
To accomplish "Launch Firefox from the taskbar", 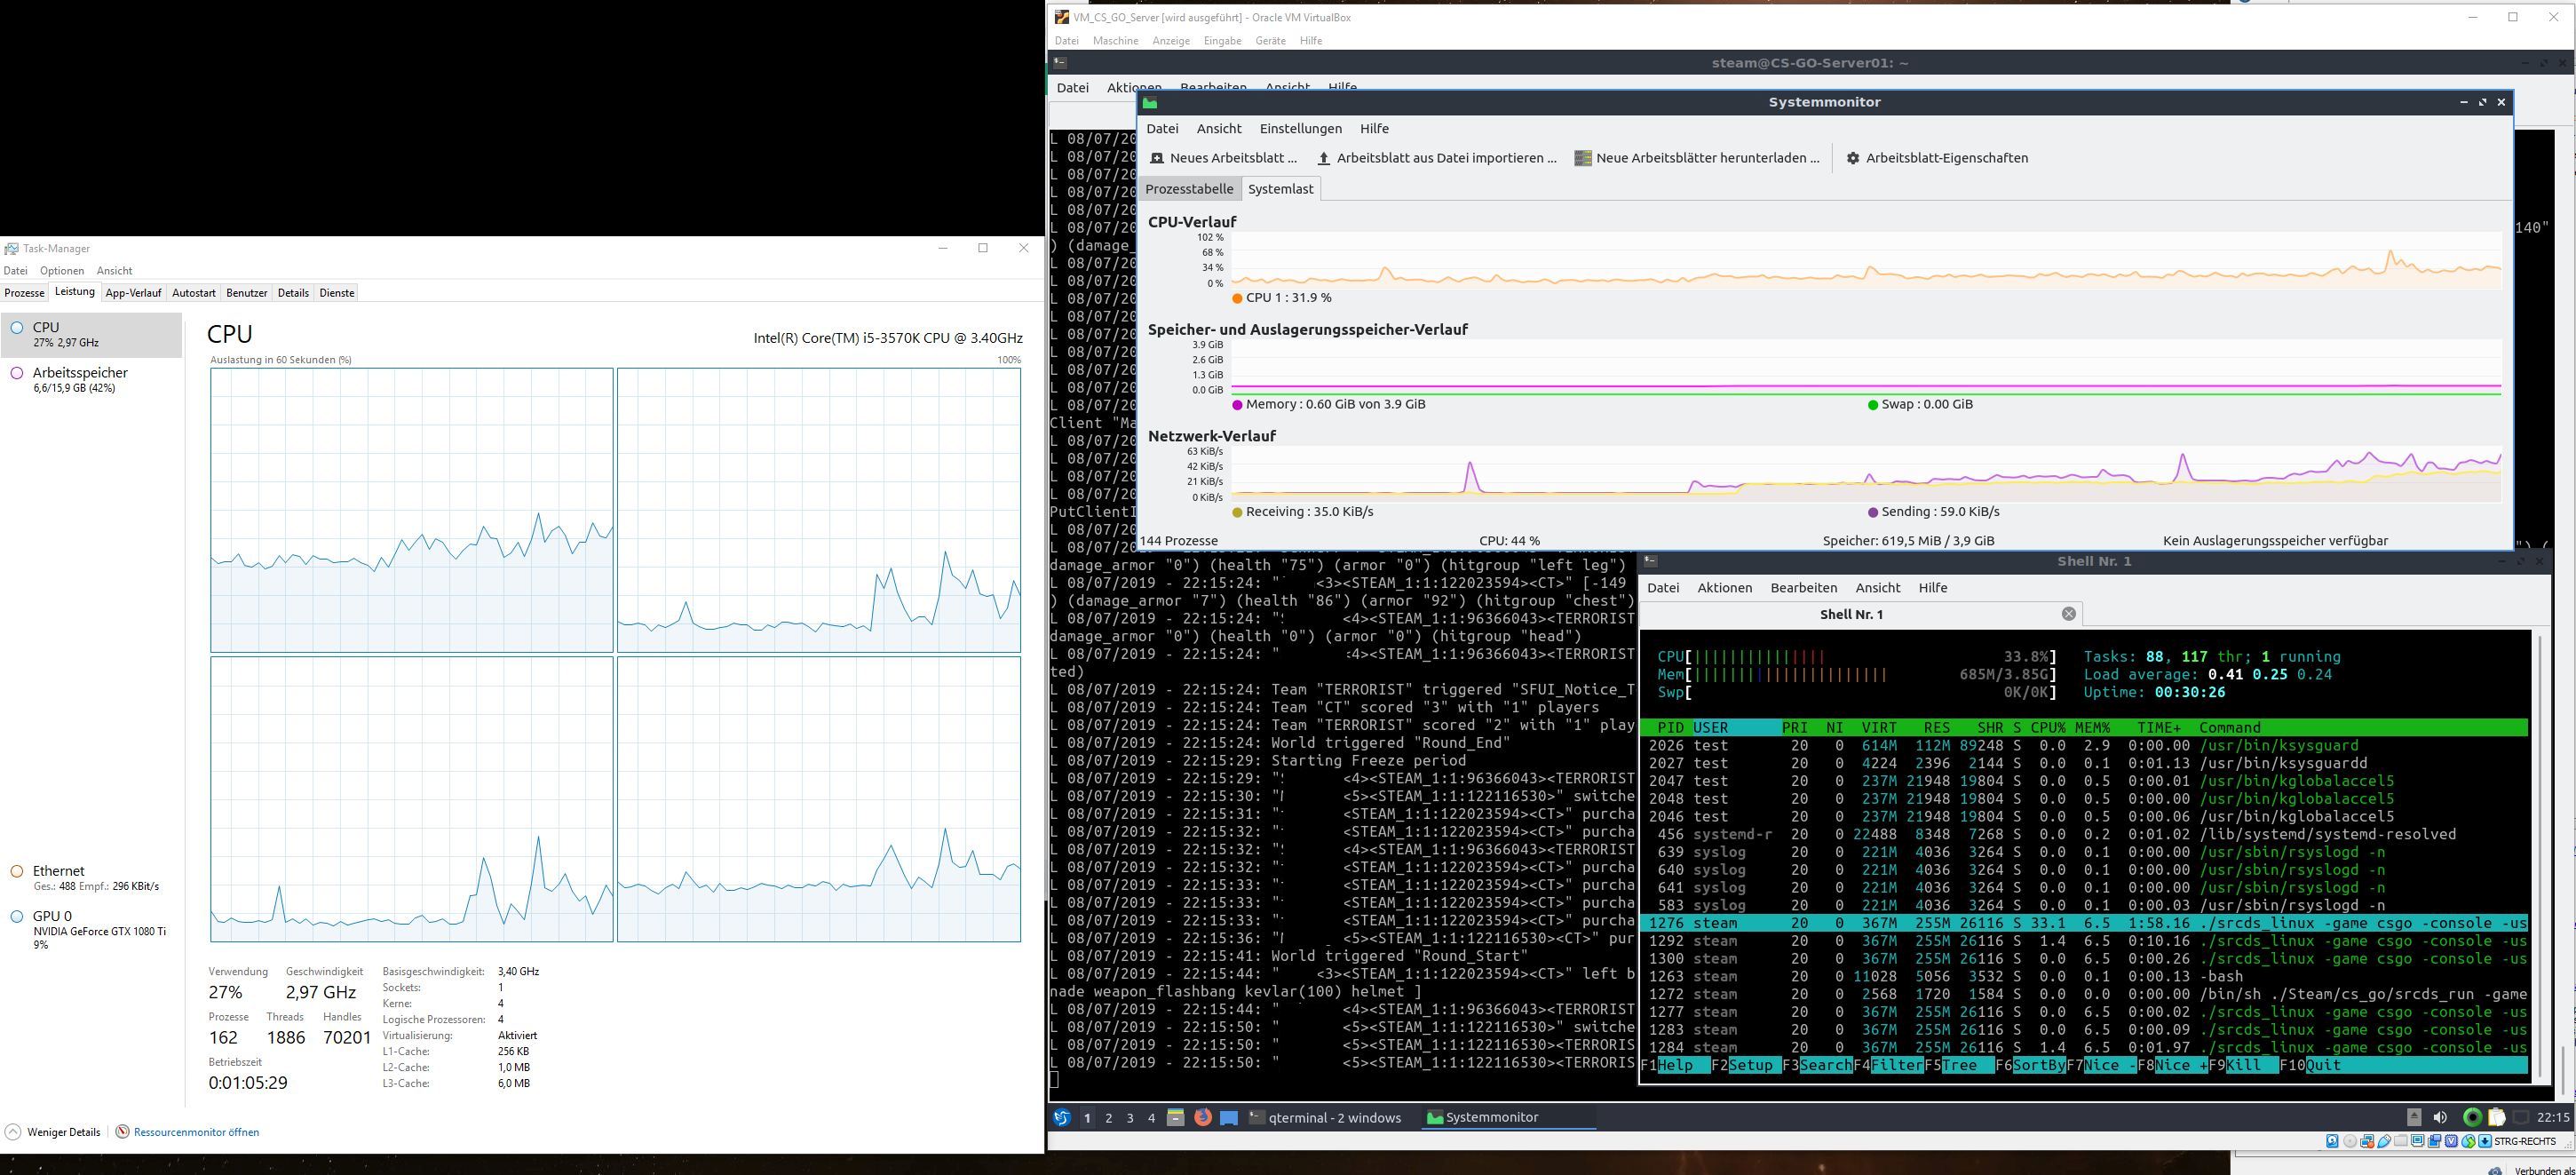I will (x=1203, y=1118).
